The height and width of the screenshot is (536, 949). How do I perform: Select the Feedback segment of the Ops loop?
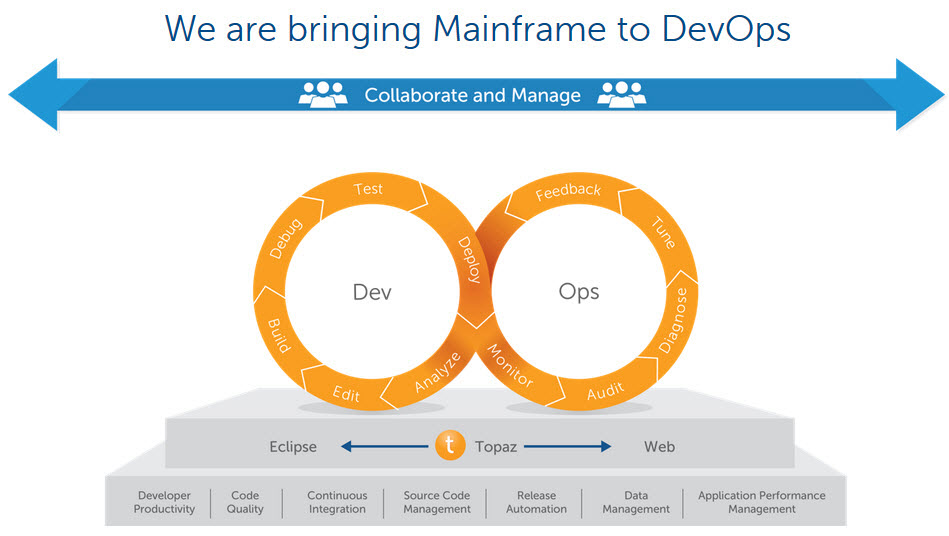pos(568,191)
